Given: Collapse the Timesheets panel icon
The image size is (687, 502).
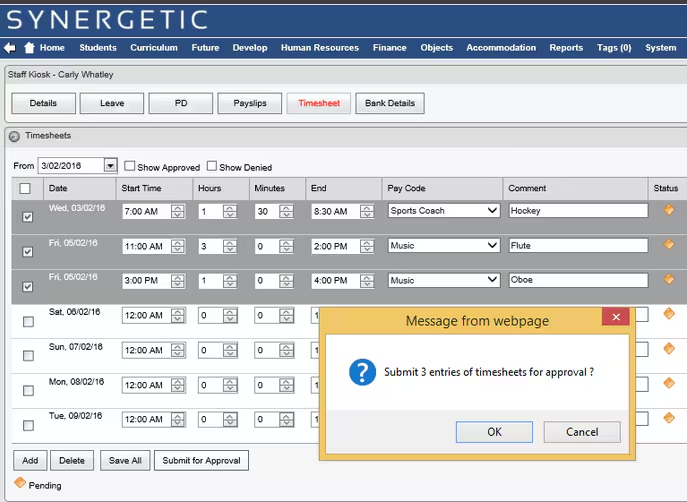Looking at the screenshot, I should pos(14,137).
